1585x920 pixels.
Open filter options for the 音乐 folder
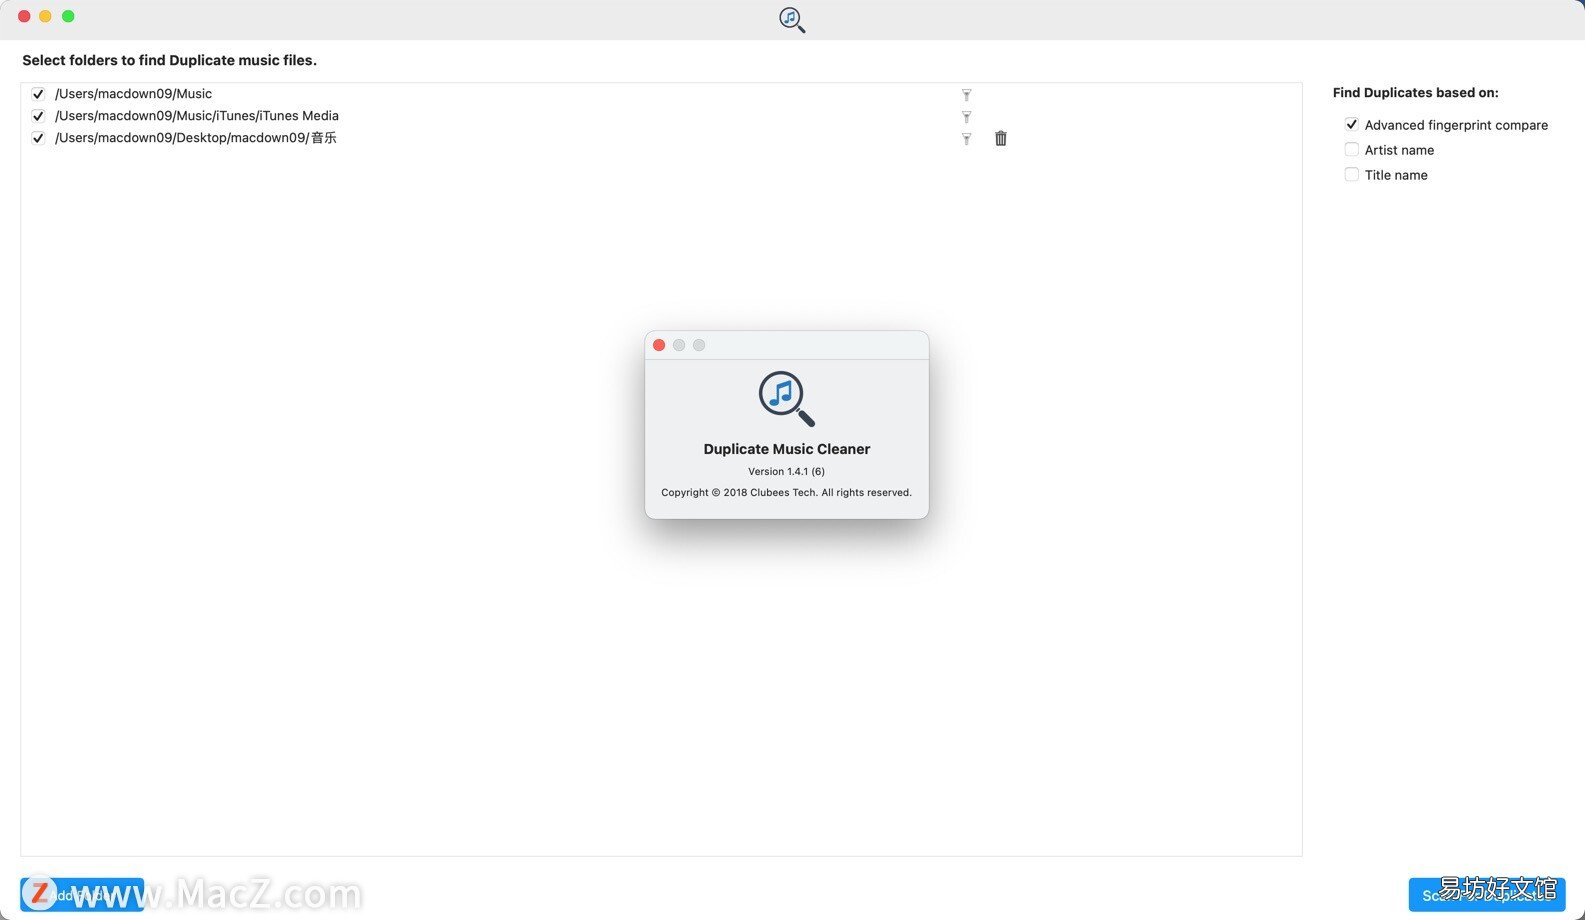pyautogui.click(x=966, y=139)
